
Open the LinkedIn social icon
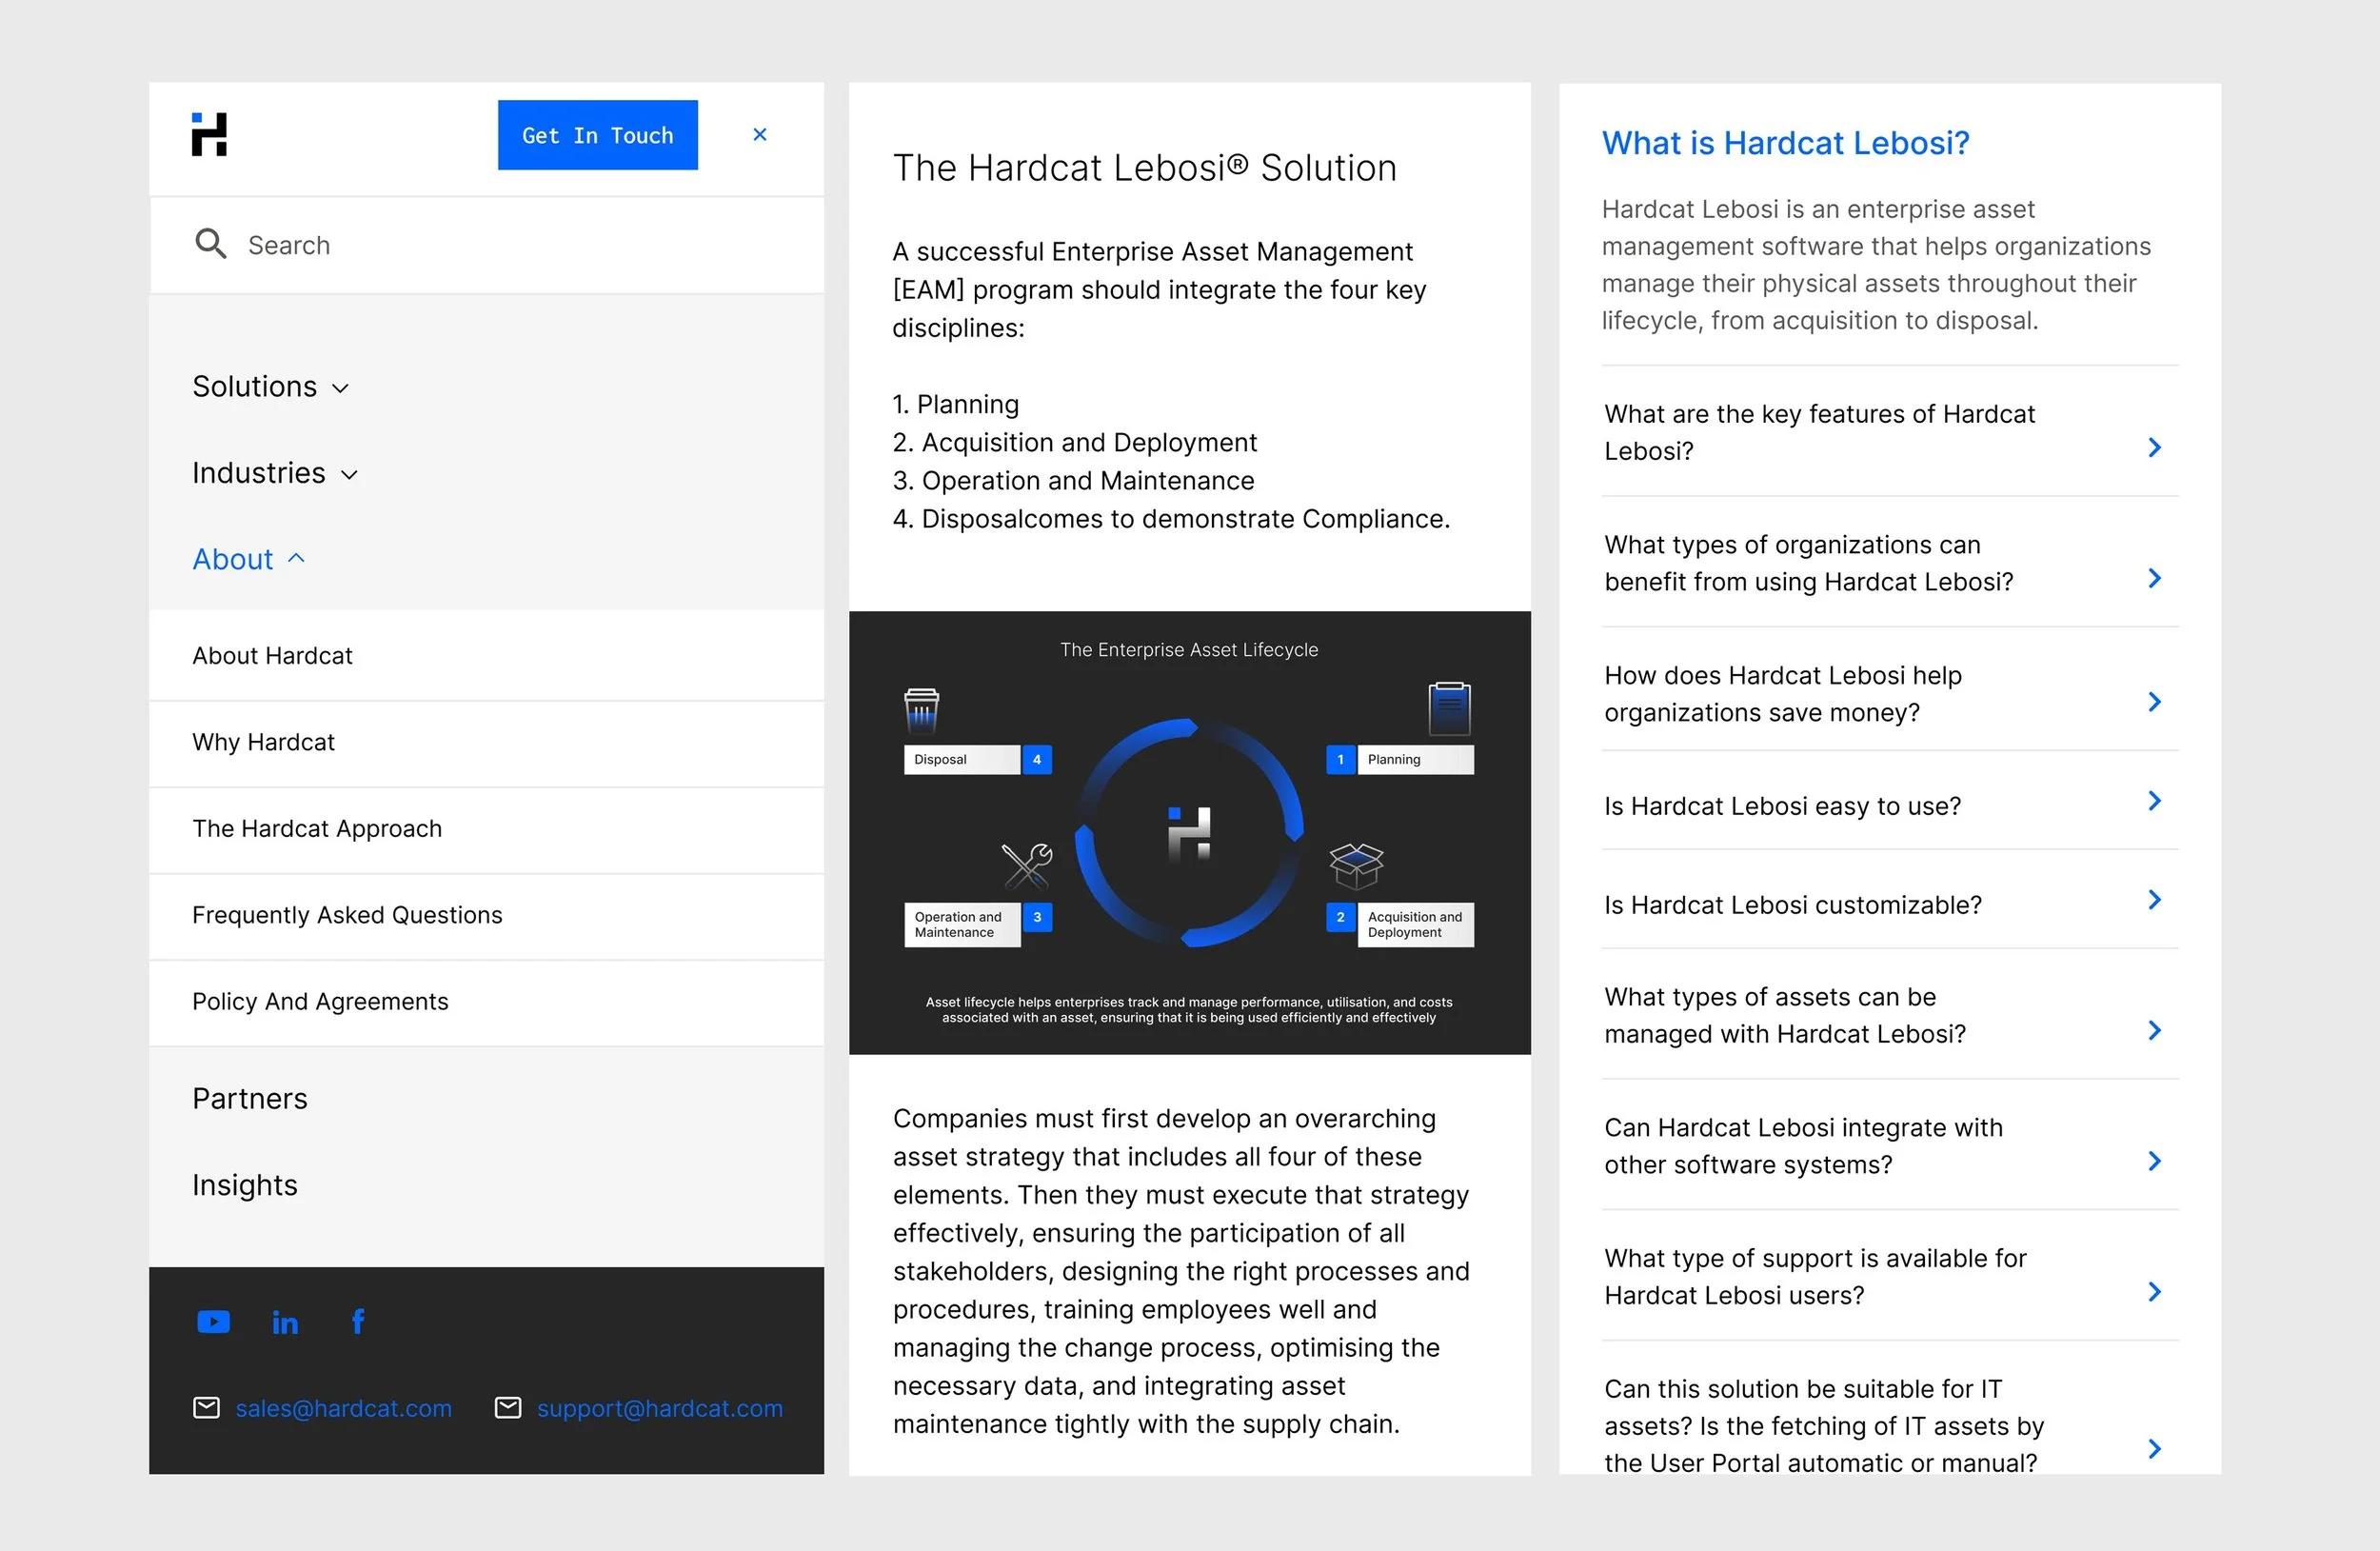285,1323
